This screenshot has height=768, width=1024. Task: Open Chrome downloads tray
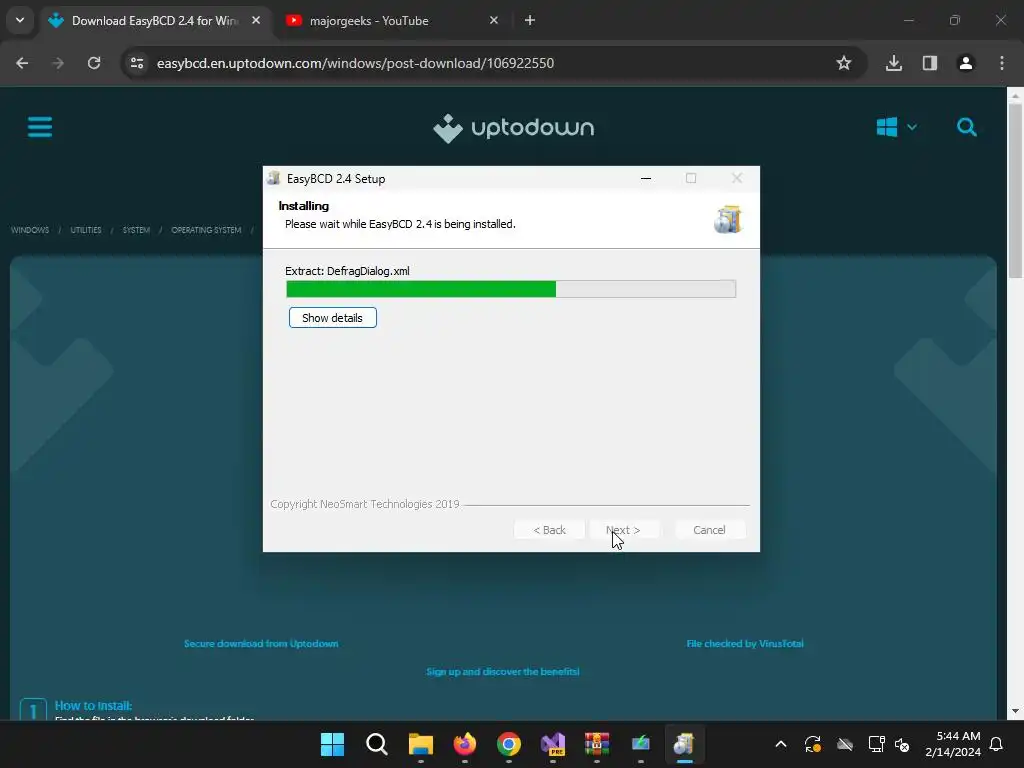(x=893, y=63)
